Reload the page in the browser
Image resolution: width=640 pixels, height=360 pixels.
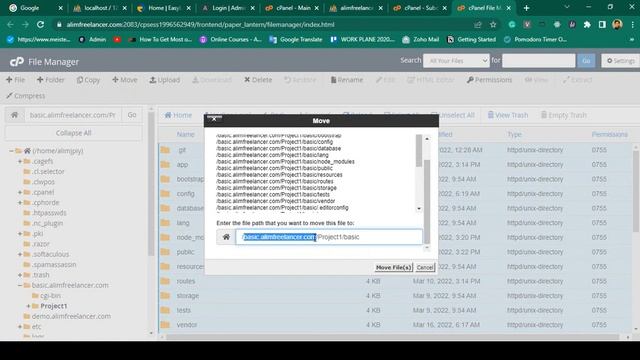coord(40,24)
